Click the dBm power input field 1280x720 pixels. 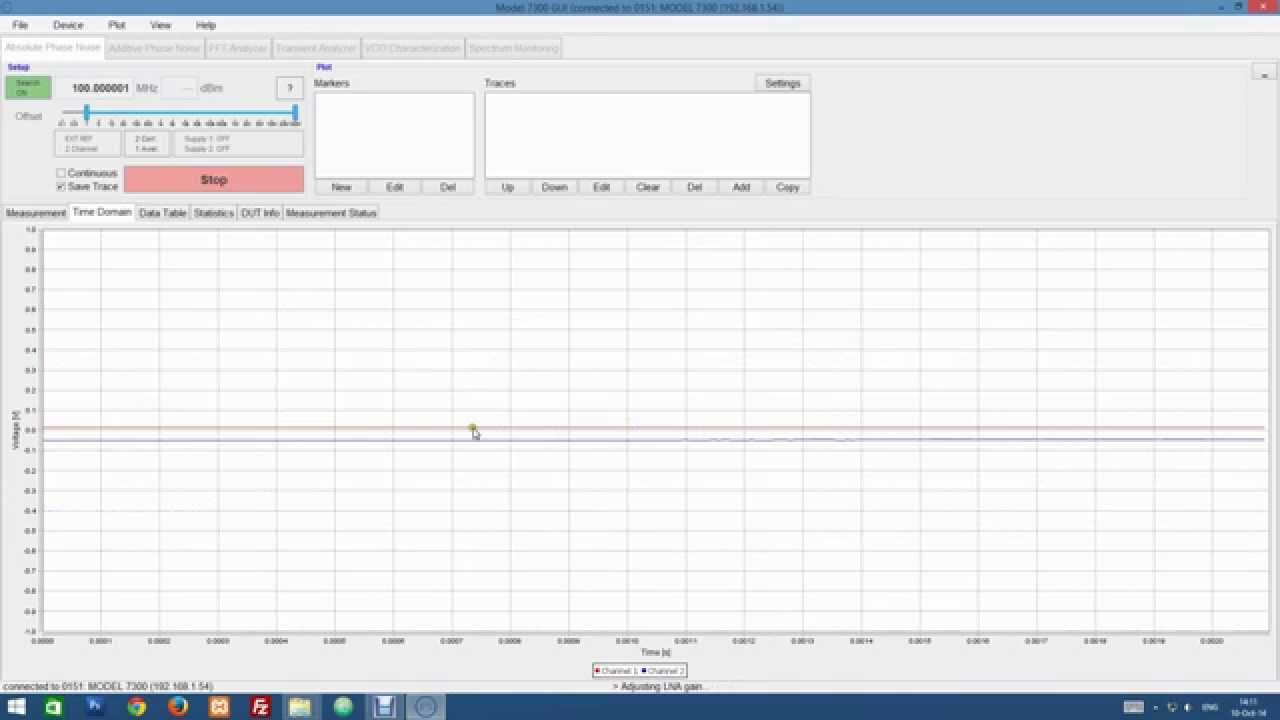tap(178, 88)
